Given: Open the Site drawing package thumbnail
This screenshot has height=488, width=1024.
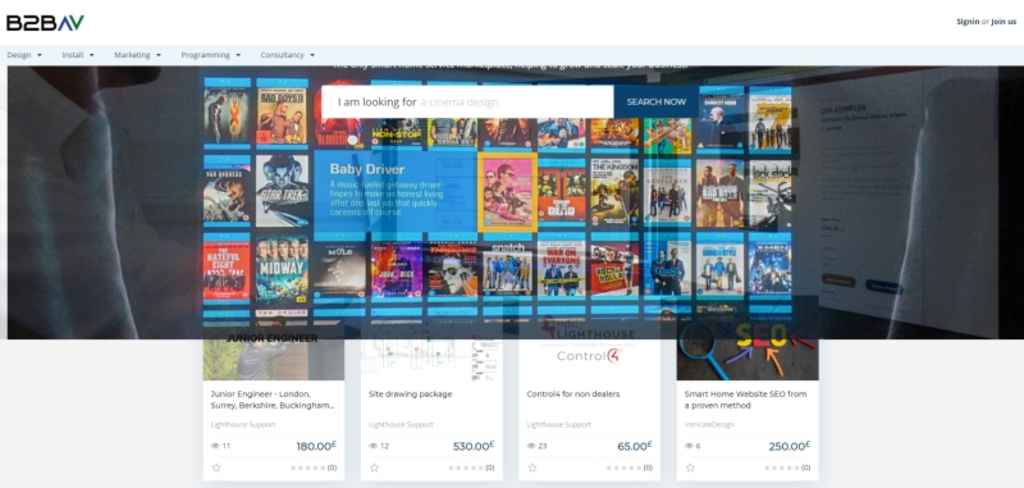Looking at the screenshot, I should (x=432, y=353).
